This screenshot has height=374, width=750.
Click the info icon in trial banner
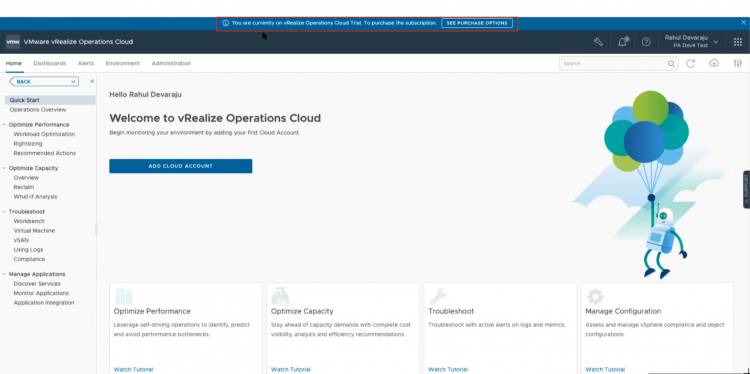tap(226, 23)
